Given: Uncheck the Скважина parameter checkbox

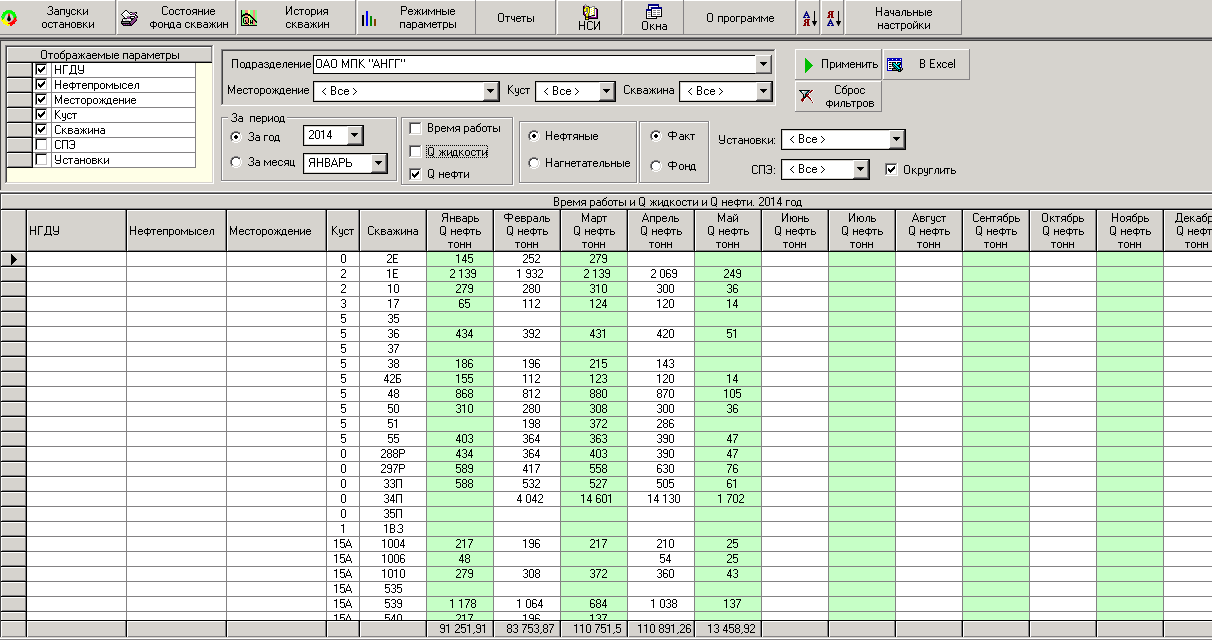Looking at the screenshot, I should click(41, 130).
